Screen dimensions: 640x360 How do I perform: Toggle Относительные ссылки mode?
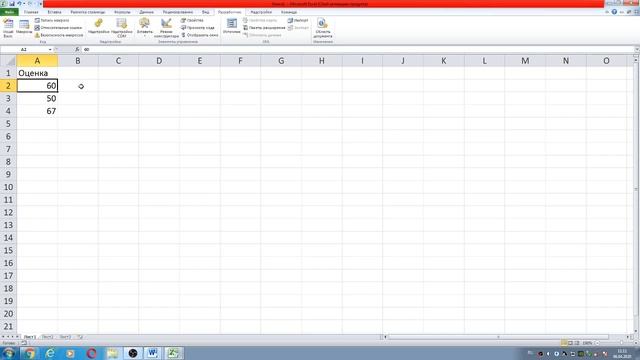[x=58, y=27]
